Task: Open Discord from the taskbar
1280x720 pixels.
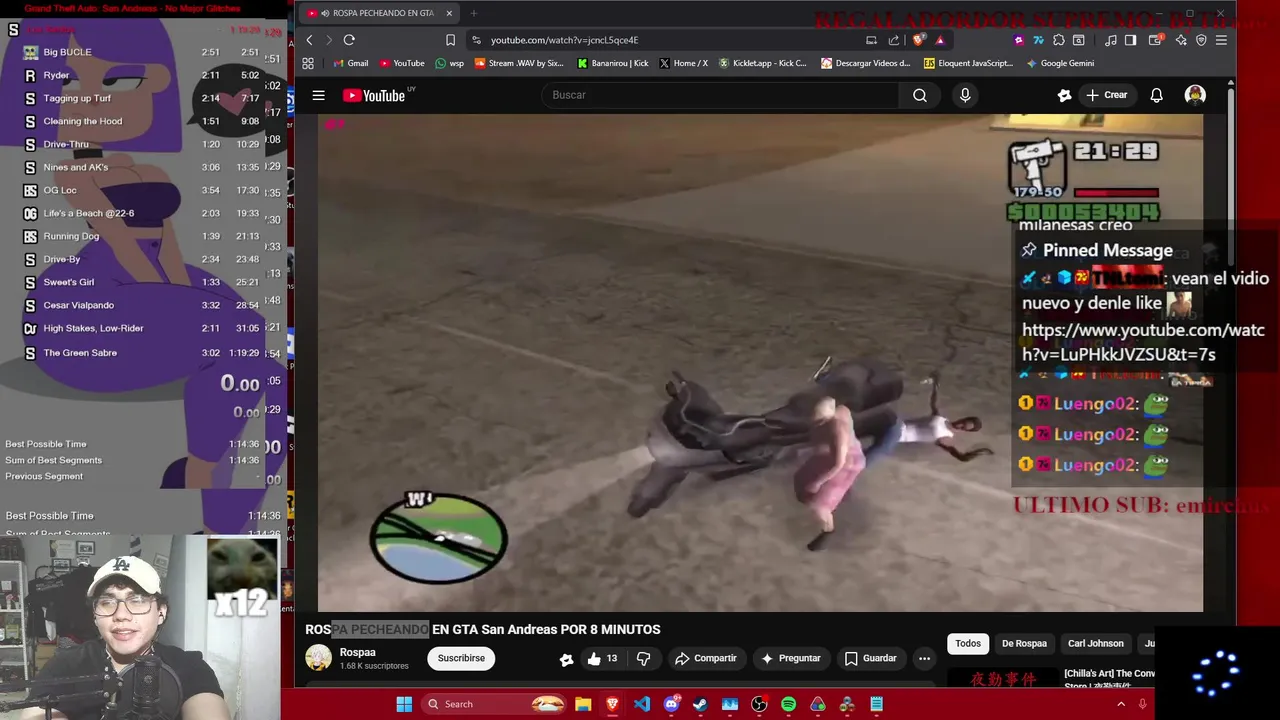Action: pyautogui.click(x=671, y=704)
